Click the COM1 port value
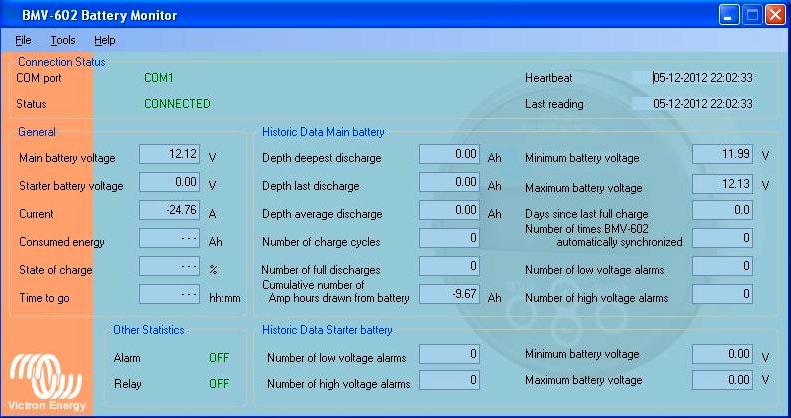This screenshot has height=418, width=791. [159, 78]
